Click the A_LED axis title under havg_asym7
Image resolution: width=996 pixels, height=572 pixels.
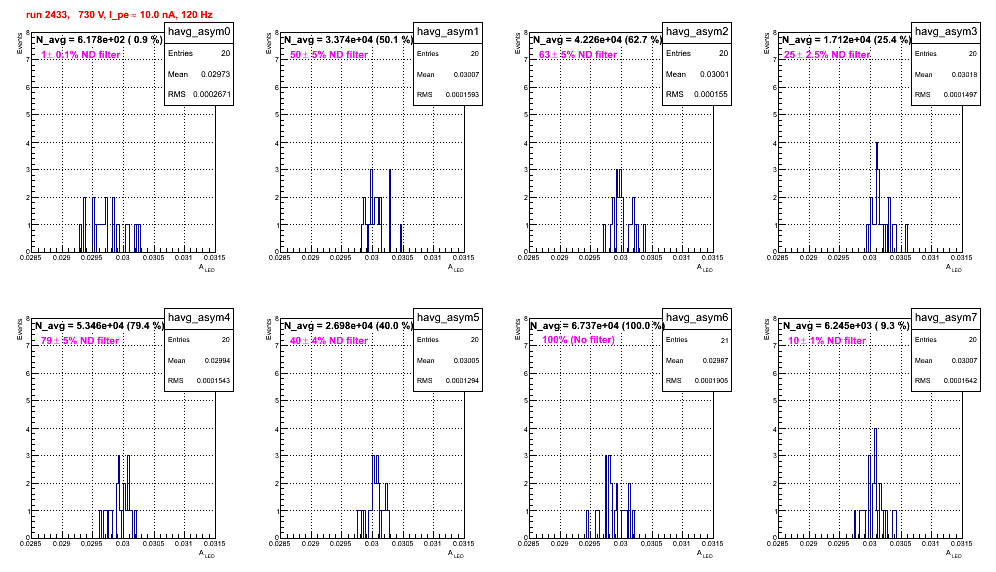point(953,554)
